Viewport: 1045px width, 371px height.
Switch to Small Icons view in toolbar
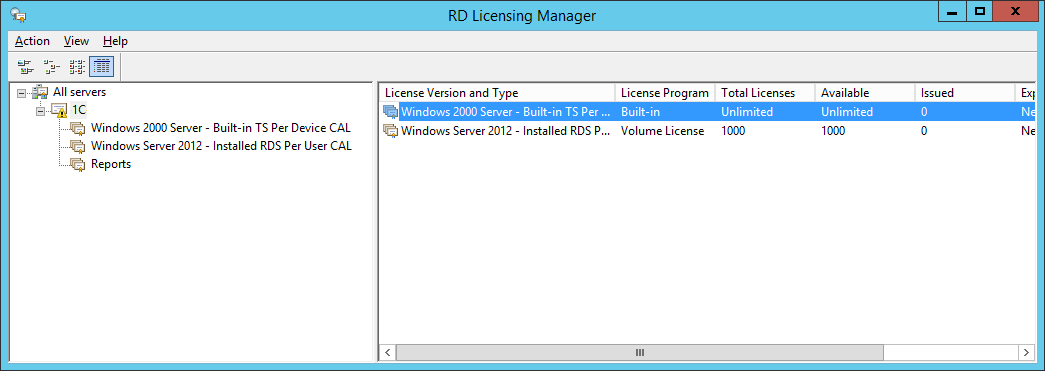51,67
